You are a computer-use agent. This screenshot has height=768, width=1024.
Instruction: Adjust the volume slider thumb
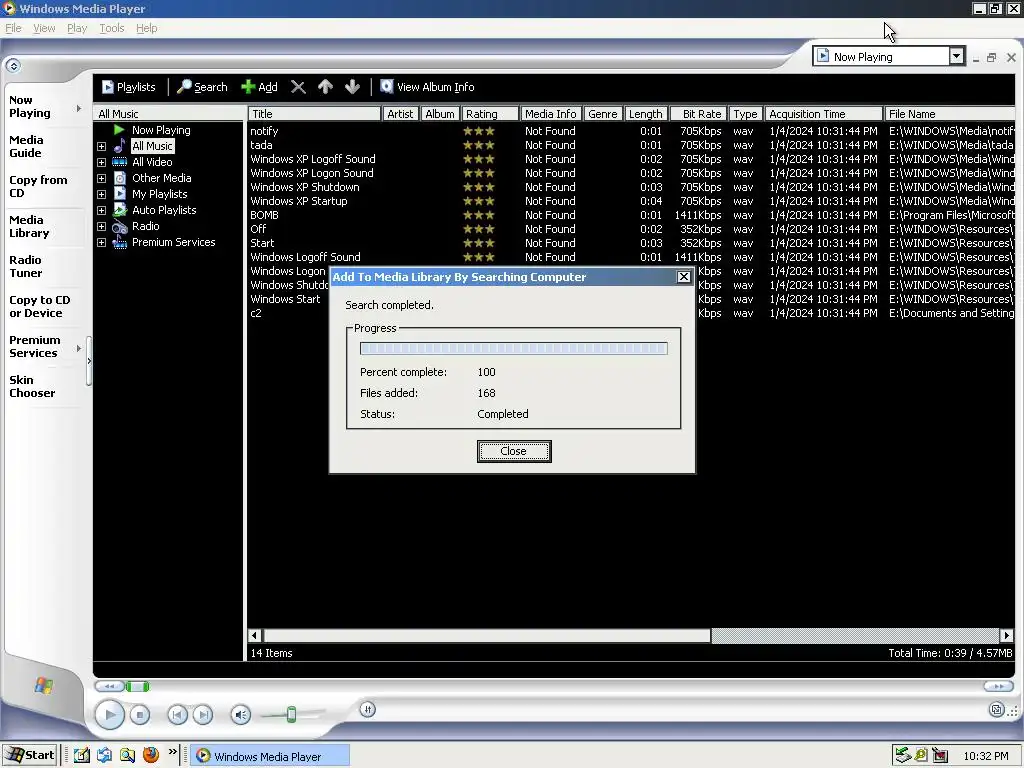tap(291, 714)
